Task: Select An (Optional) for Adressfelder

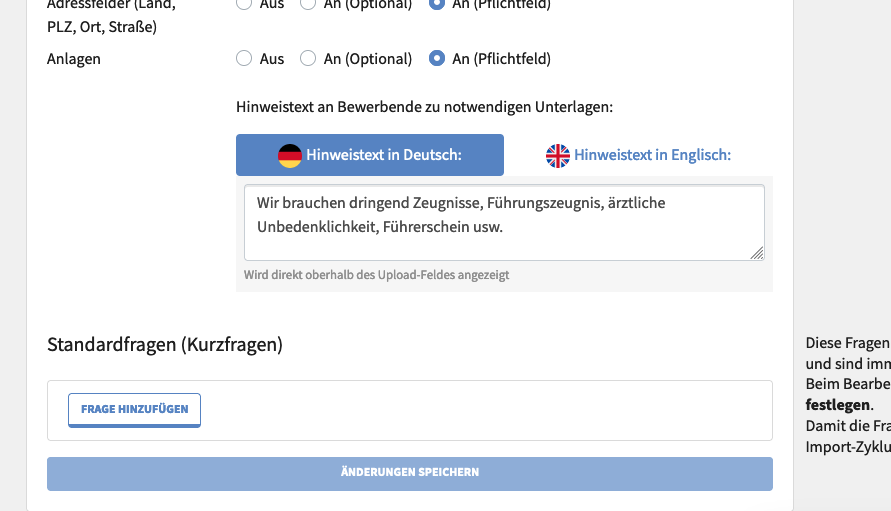Action: 308,5
